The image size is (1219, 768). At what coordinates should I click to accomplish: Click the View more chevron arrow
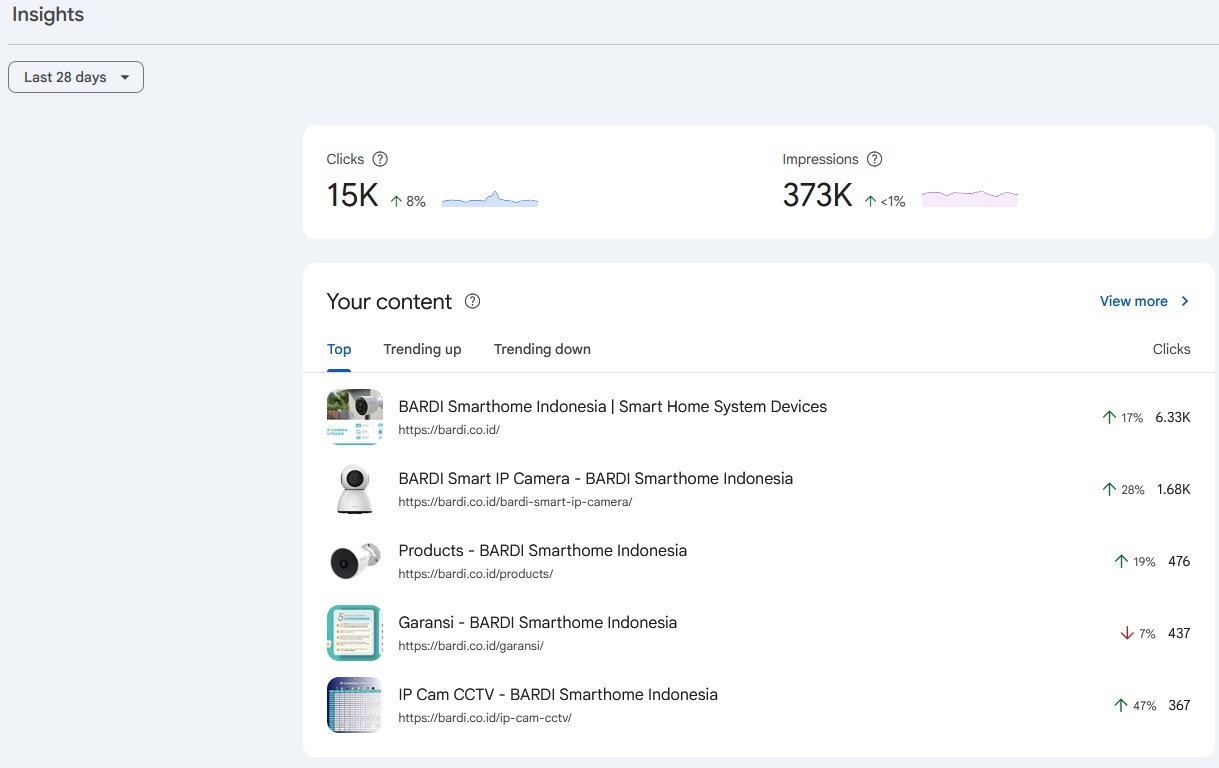[1185, 301]
